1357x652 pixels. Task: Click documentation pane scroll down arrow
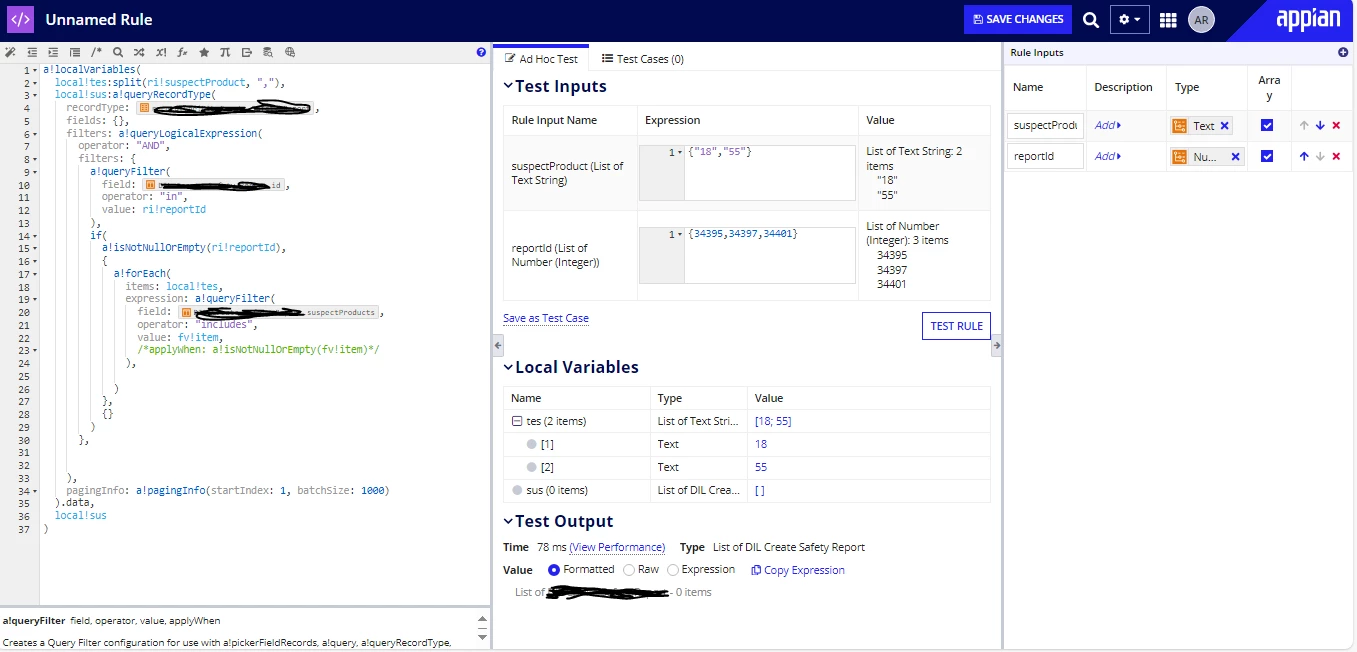pos(483,637)
